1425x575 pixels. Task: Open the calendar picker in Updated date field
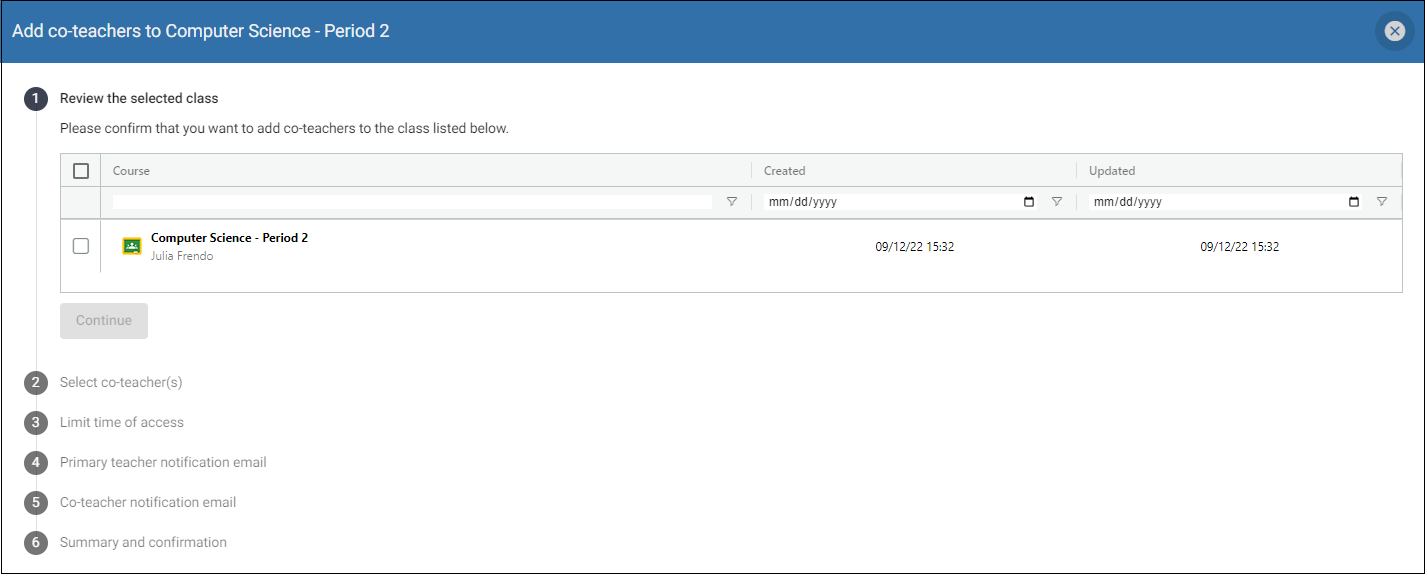click(1355, 202)
